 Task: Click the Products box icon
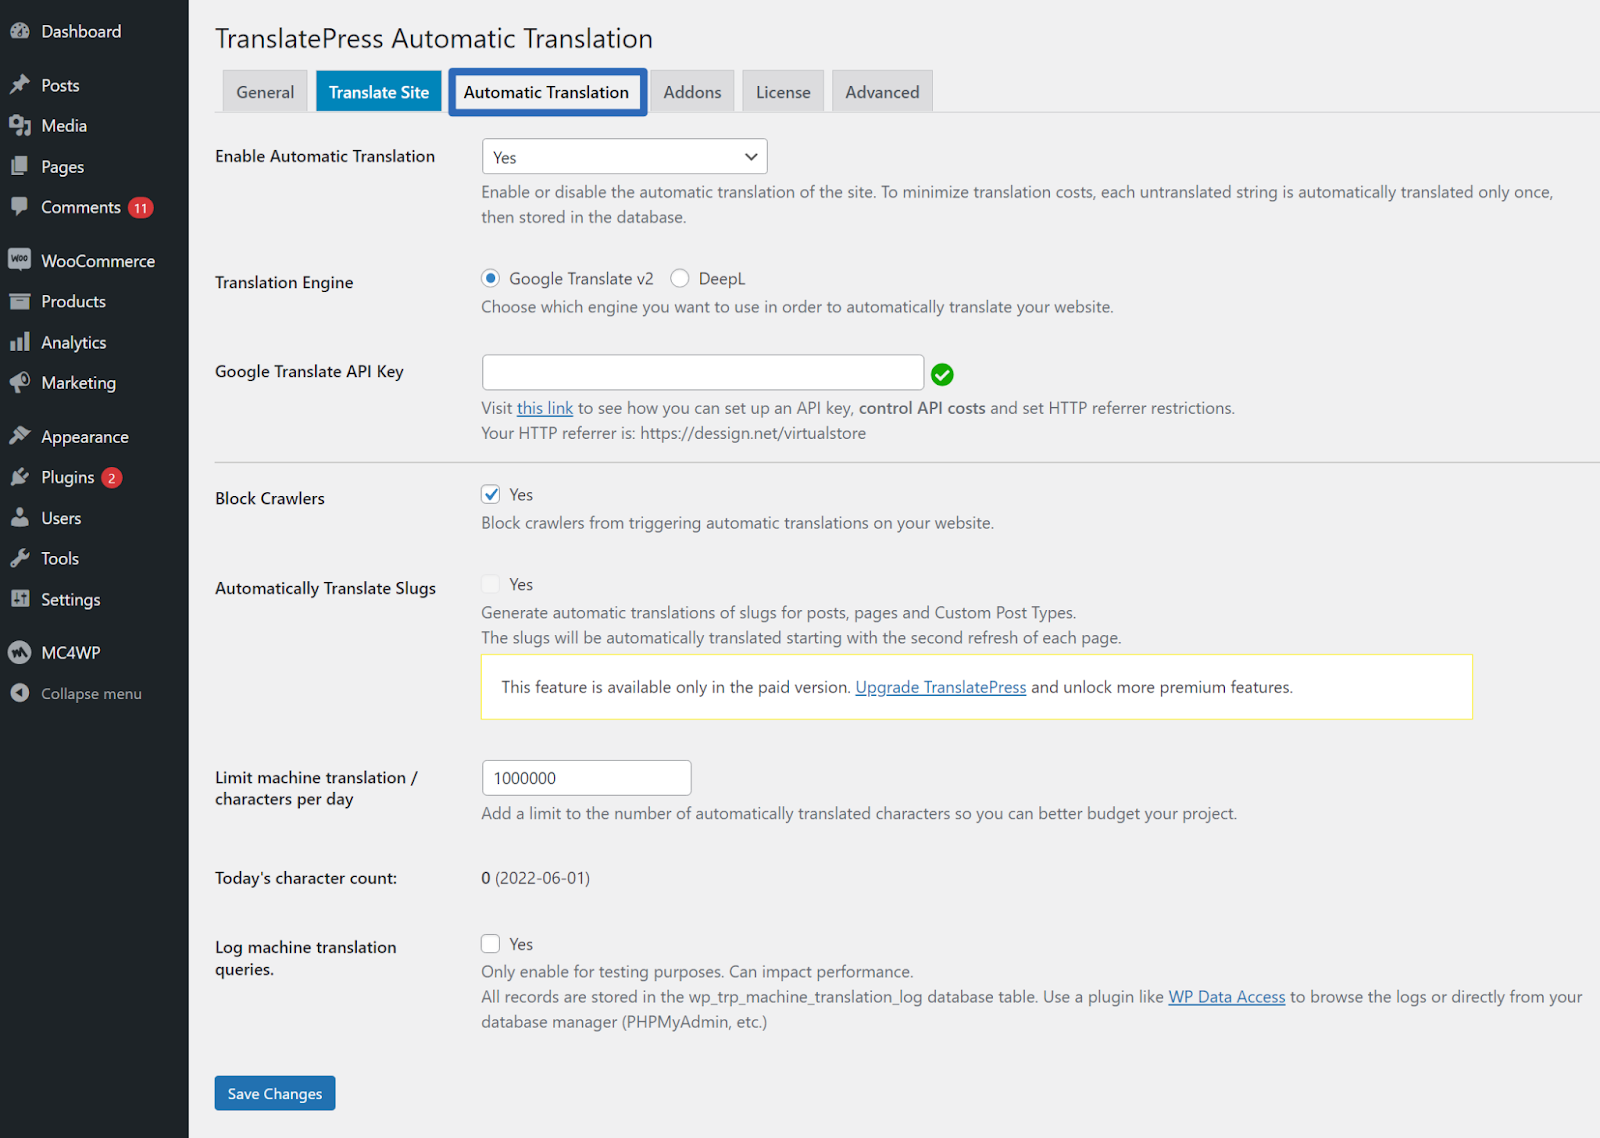point(20,301)
